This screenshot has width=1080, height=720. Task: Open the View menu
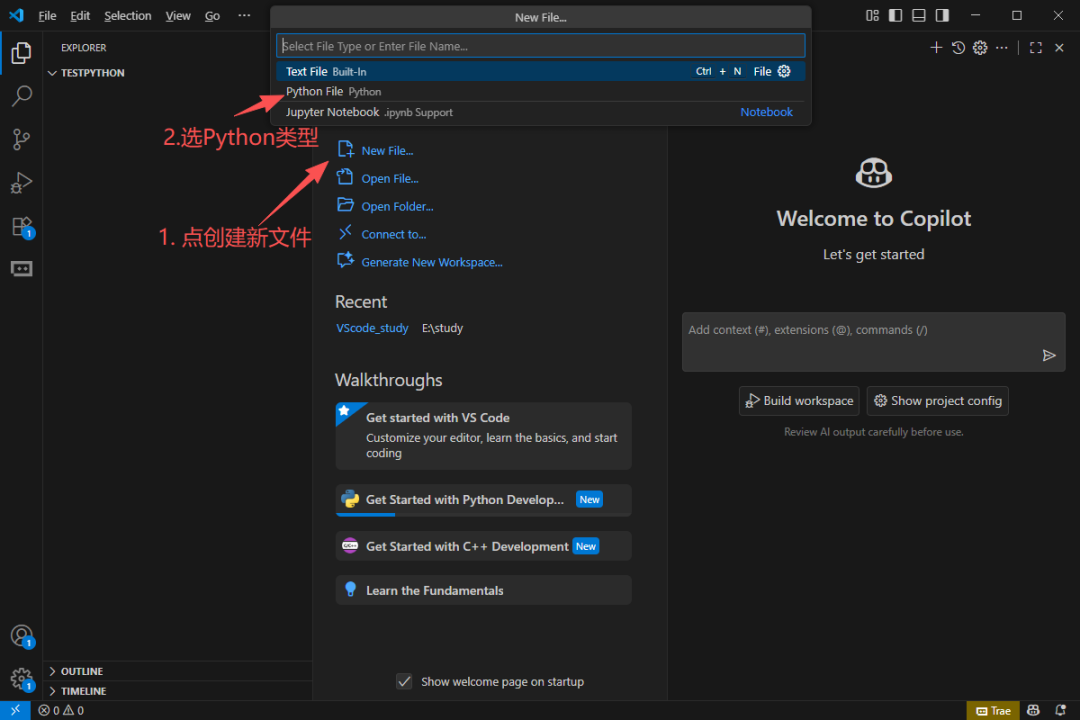coord(178,15)
